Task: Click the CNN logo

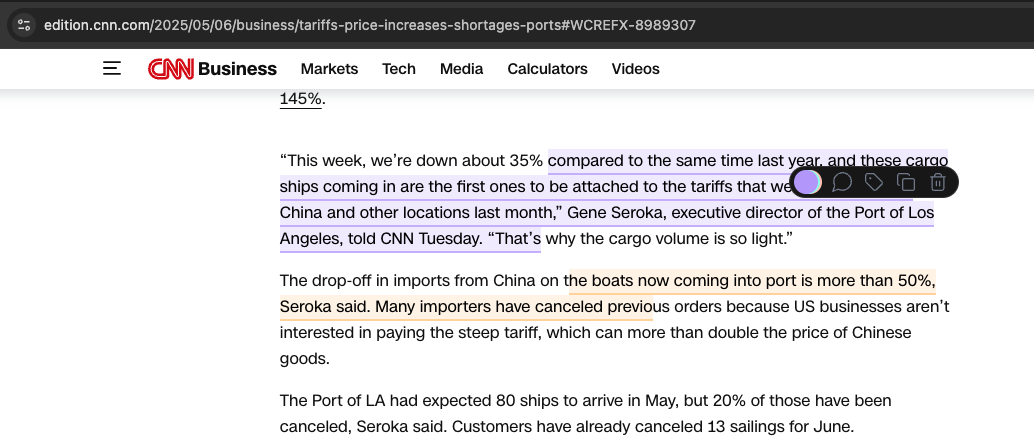Action: pos(171,69)
